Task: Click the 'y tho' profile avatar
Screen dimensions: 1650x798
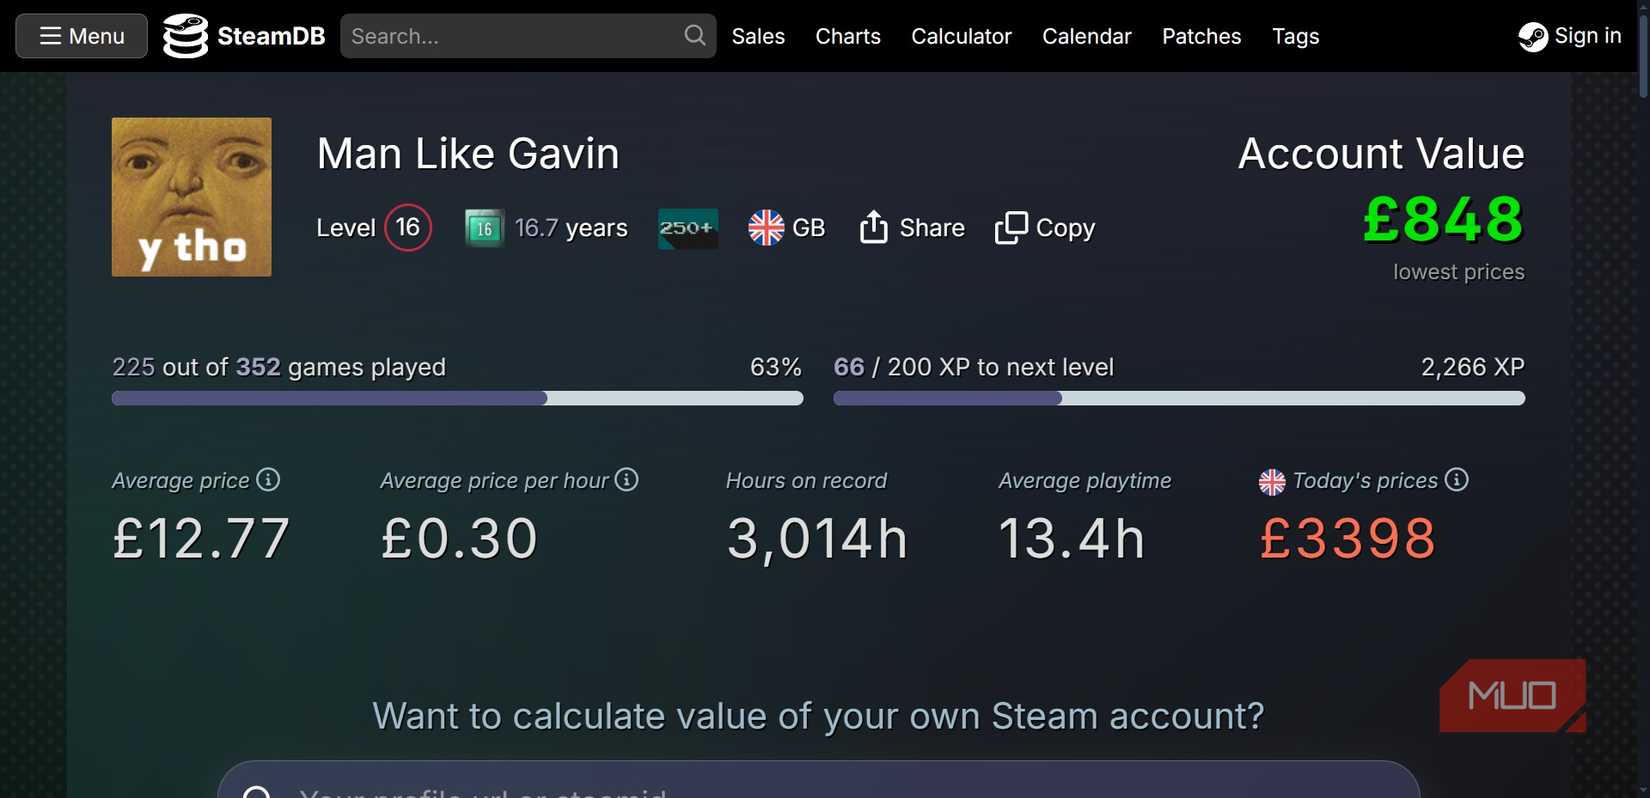Action: pos(191,197)
